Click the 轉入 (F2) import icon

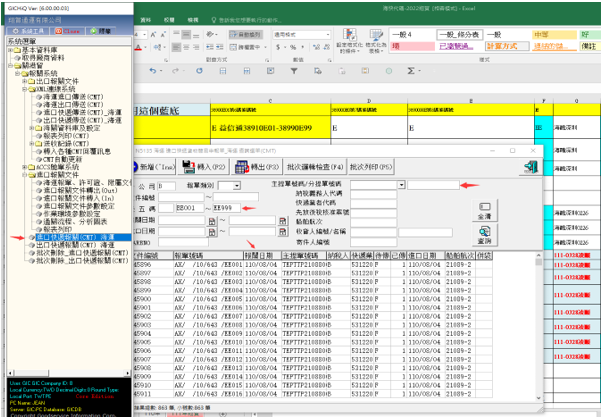190,164
